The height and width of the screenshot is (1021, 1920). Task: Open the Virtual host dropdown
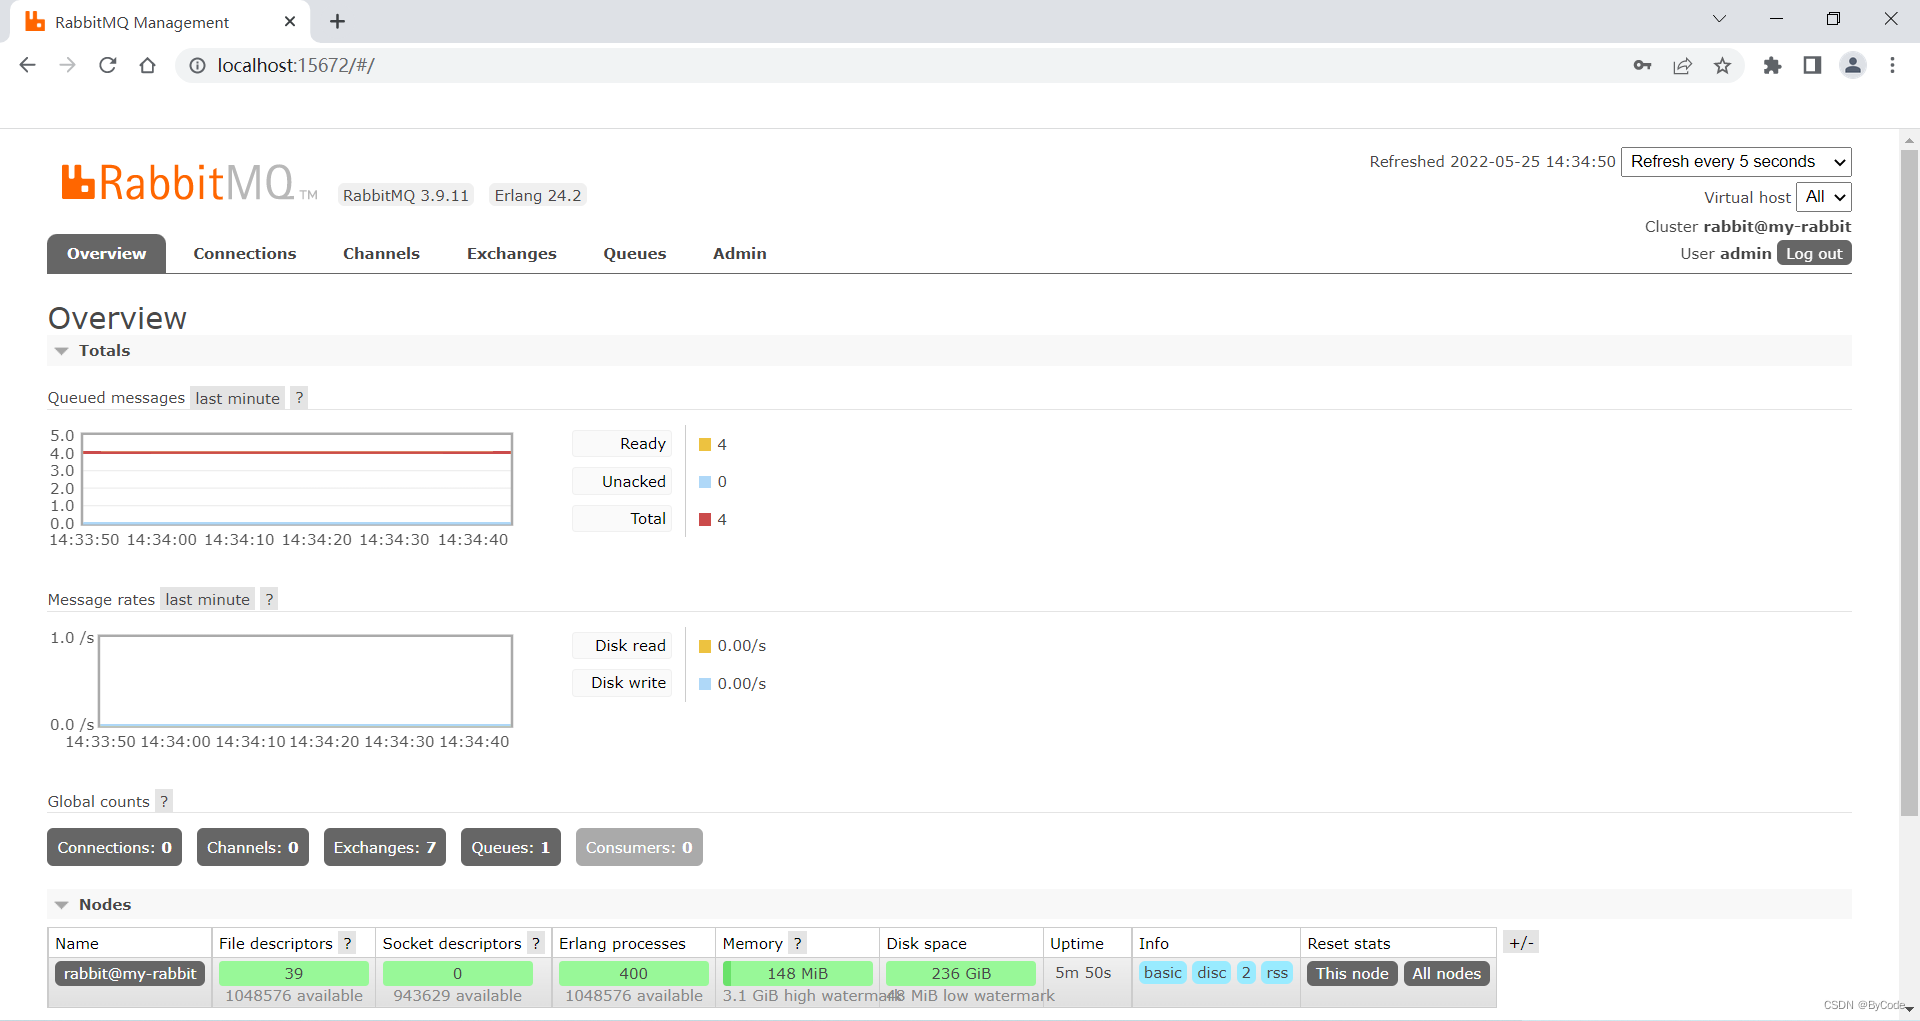click(1824, 197)
